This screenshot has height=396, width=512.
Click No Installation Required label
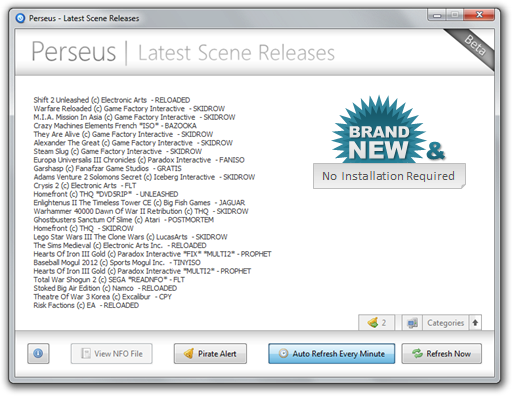pos(389,176)
